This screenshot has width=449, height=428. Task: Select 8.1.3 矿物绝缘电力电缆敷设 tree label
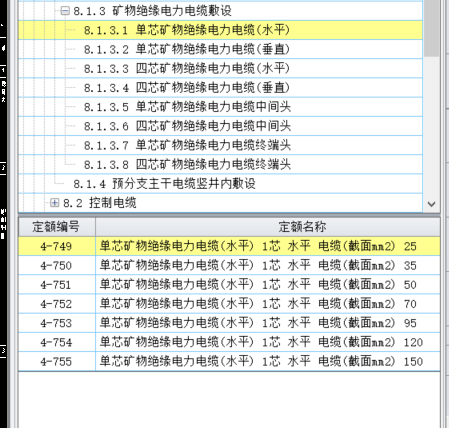click(152, 11)
